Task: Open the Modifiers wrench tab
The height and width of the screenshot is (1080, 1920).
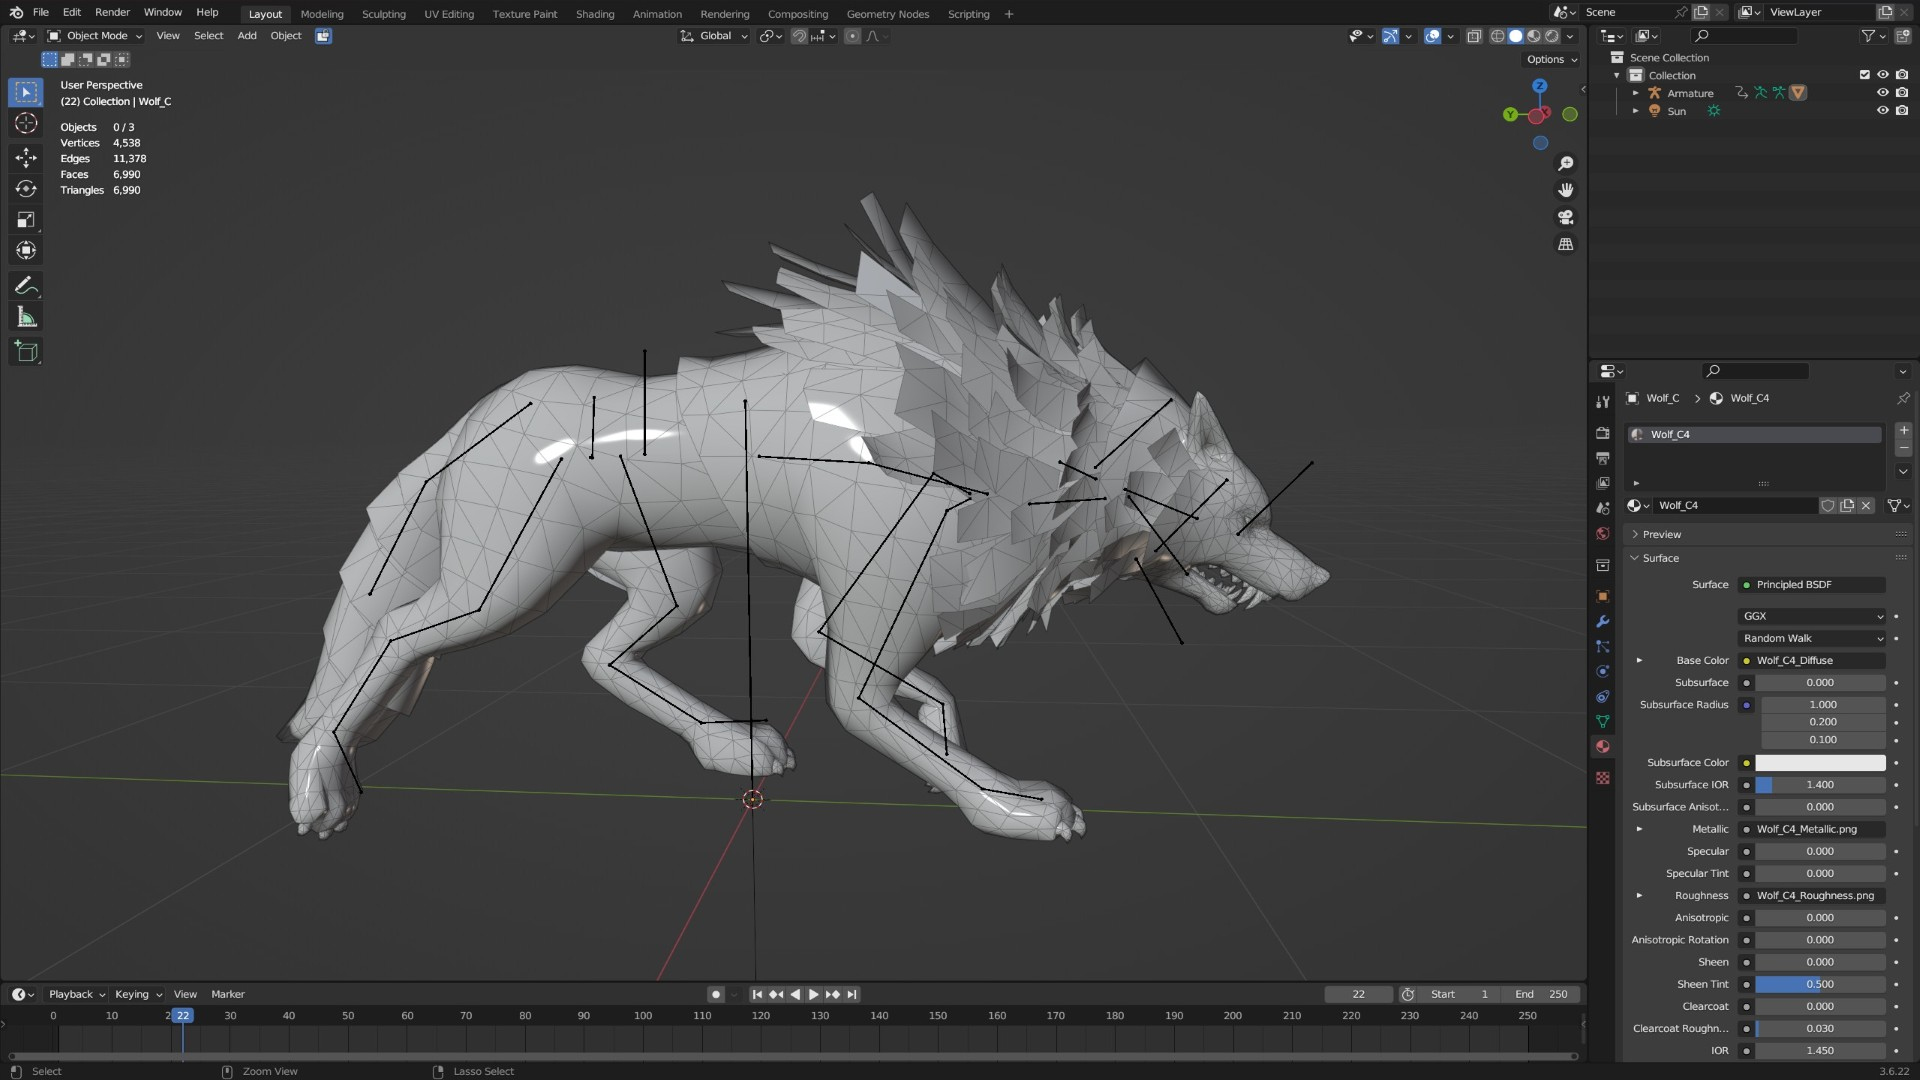Action: point(1603,621)
